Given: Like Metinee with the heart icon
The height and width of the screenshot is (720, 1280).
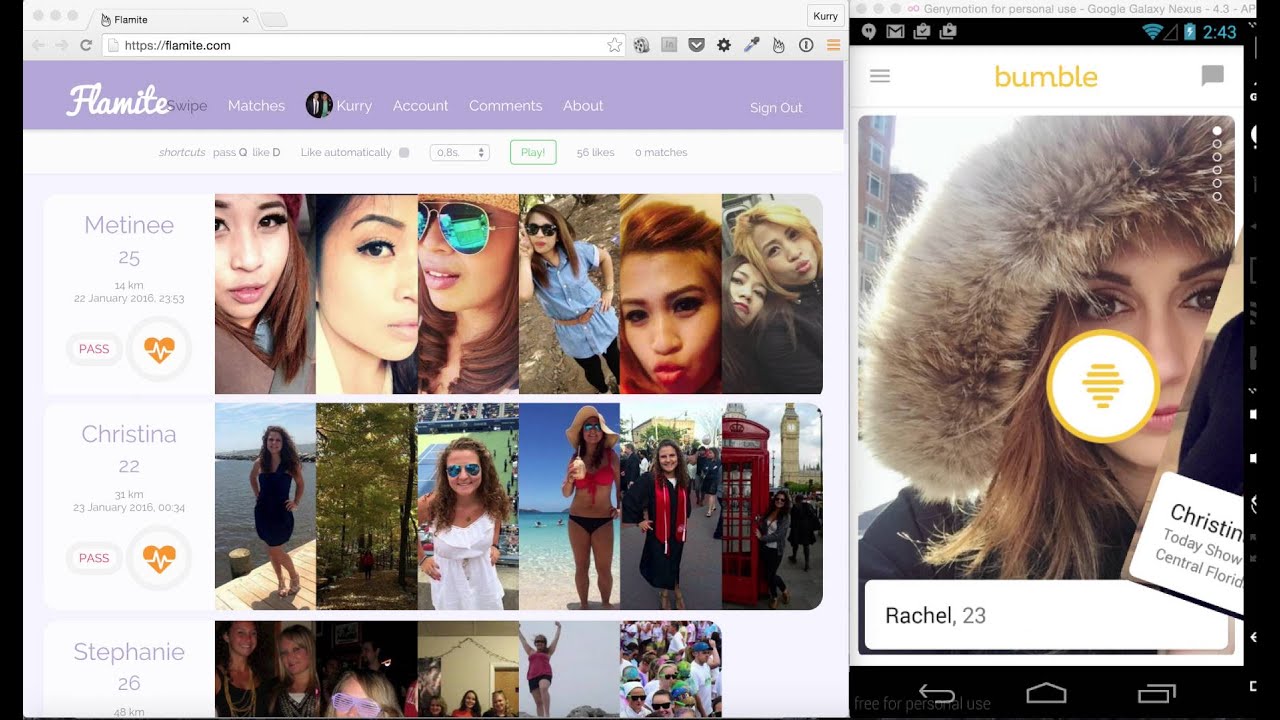Looking at the screenshot, I should click(159, 349).
